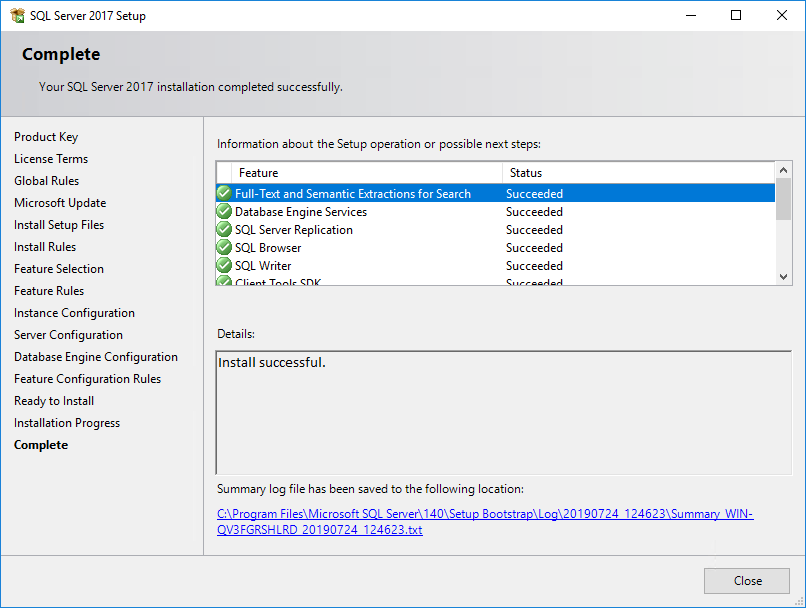Screen dimensions: 806x608
Task: Maximize the SQL Server 2017 Setup window
Action: 736,15
